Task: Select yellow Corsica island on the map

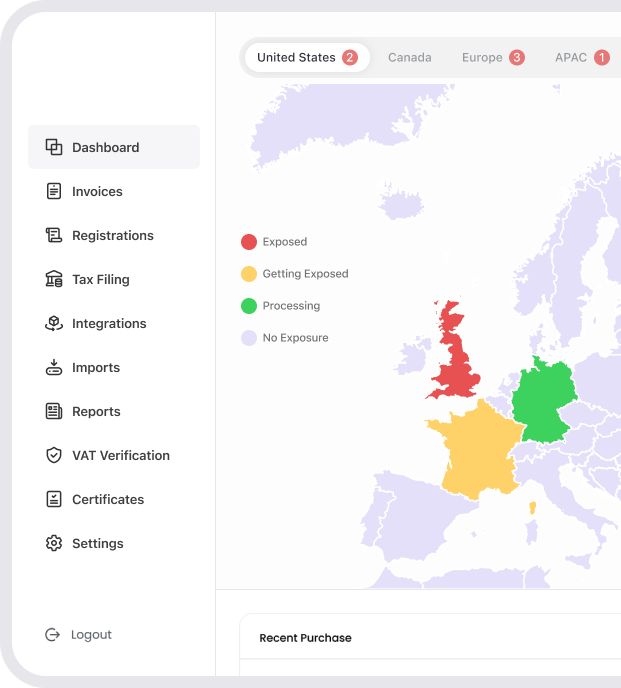Action: 532,508
